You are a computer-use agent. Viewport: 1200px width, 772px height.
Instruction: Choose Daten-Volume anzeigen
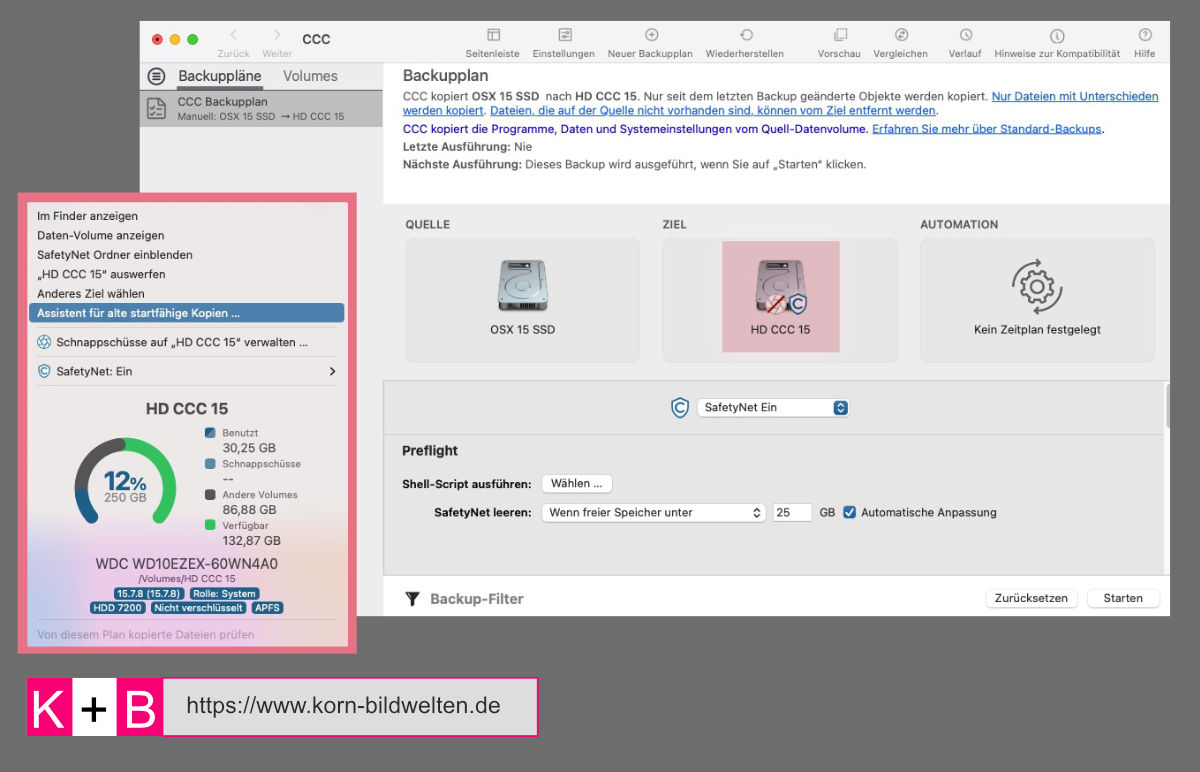[101, 236]
